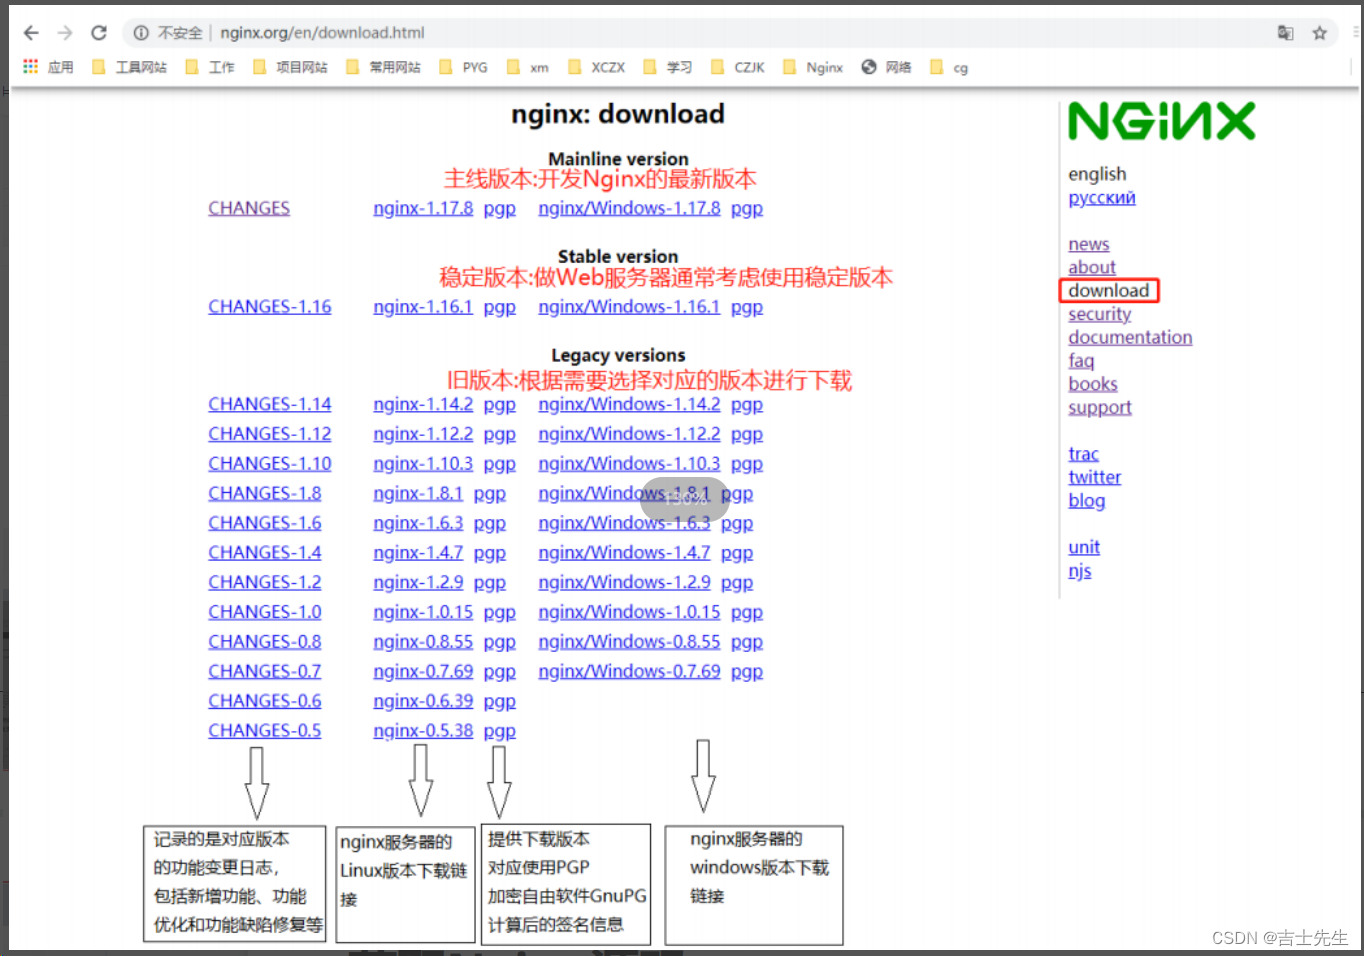Download nginx/Windows-1.12.2
Image resolution: width=1364 pixels, height=956 pixels.
coord(629,434)
